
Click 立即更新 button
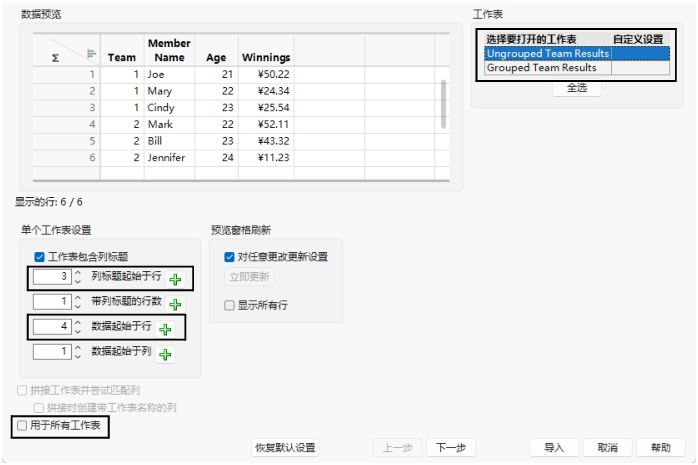249,277
